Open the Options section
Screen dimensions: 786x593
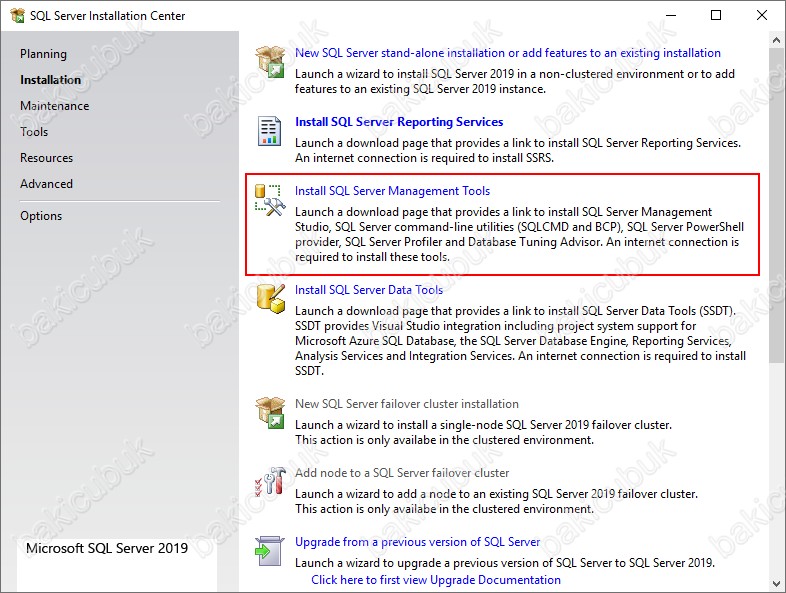pos(41,216)
